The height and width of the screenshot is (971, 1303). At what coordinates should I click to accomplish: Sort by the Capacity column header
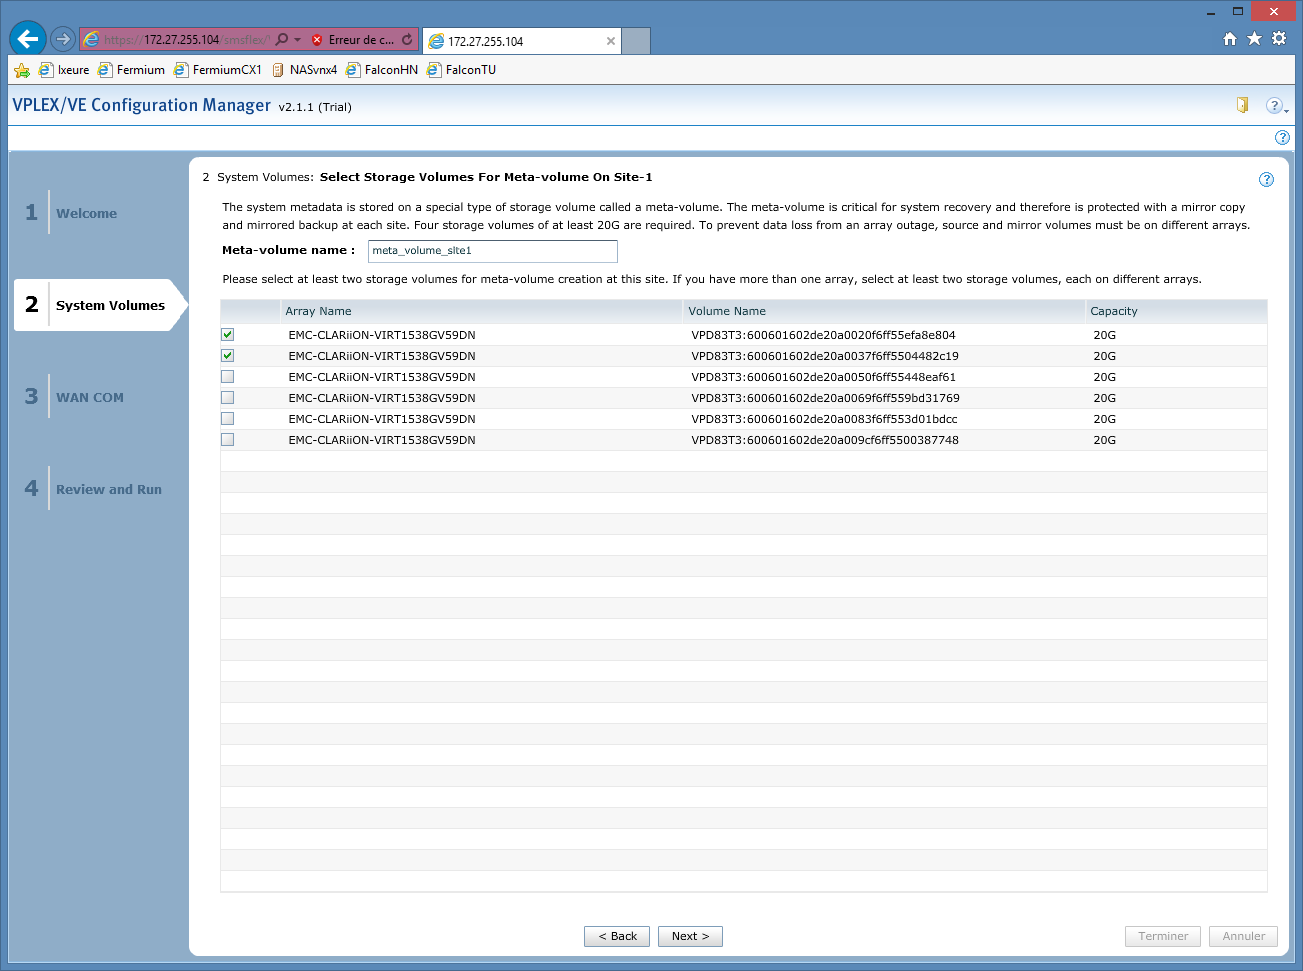(x=1114, y=311)
